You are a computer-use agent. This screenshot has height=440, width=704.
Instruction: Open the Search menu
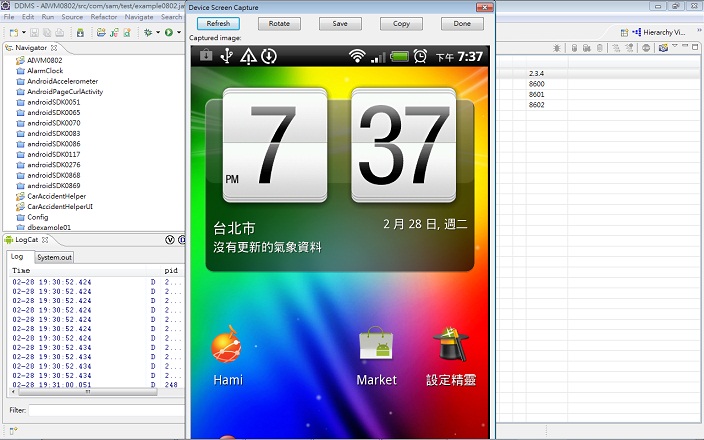[172, 17]
